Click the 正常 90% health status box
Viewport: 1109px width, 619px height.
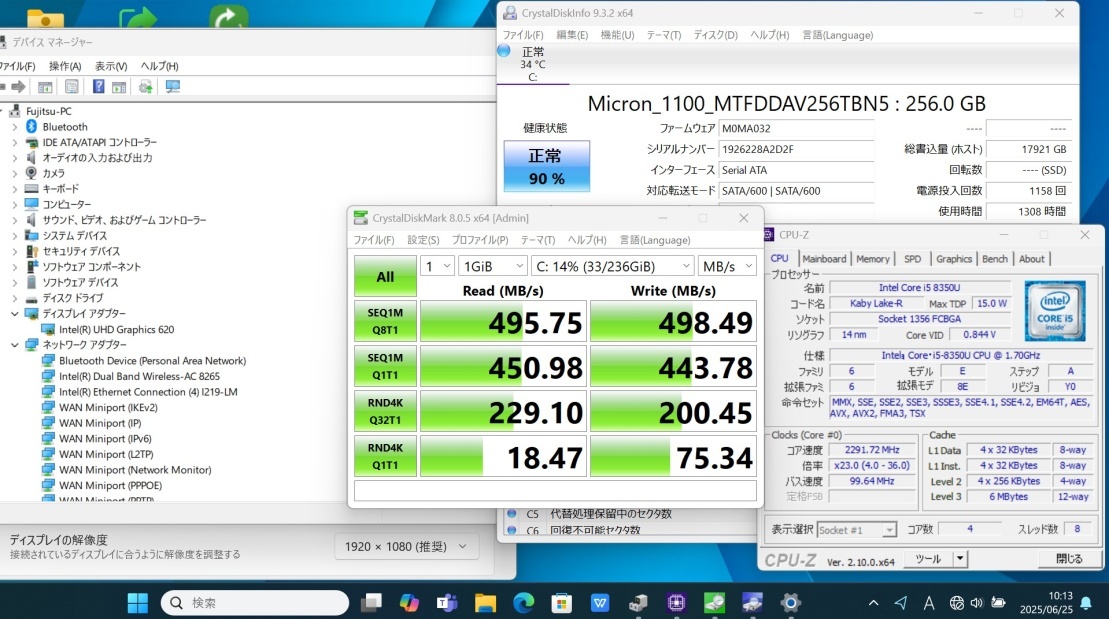(x=546, y=166)
